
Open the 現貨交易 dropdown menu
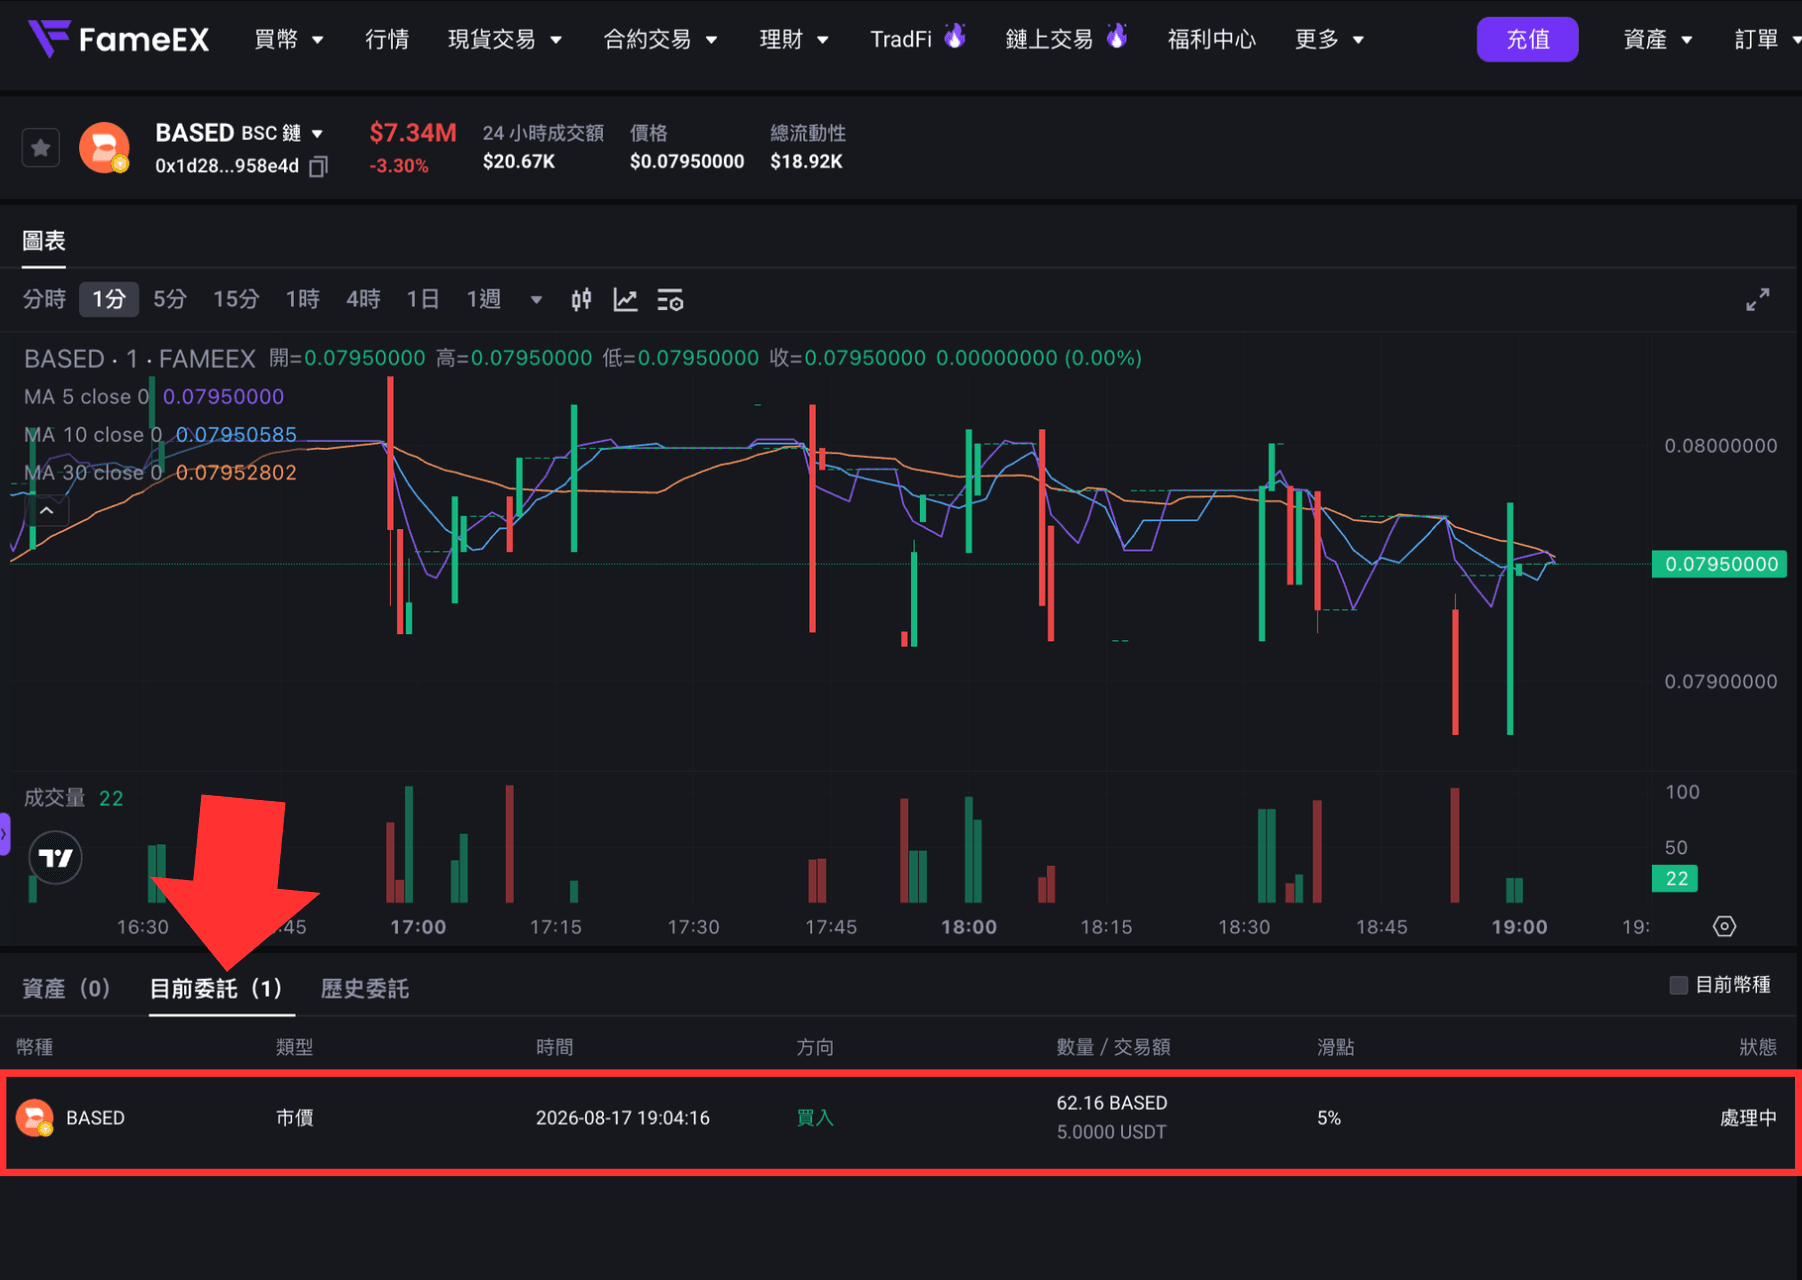pyautogui.click(x=505, y=40)
